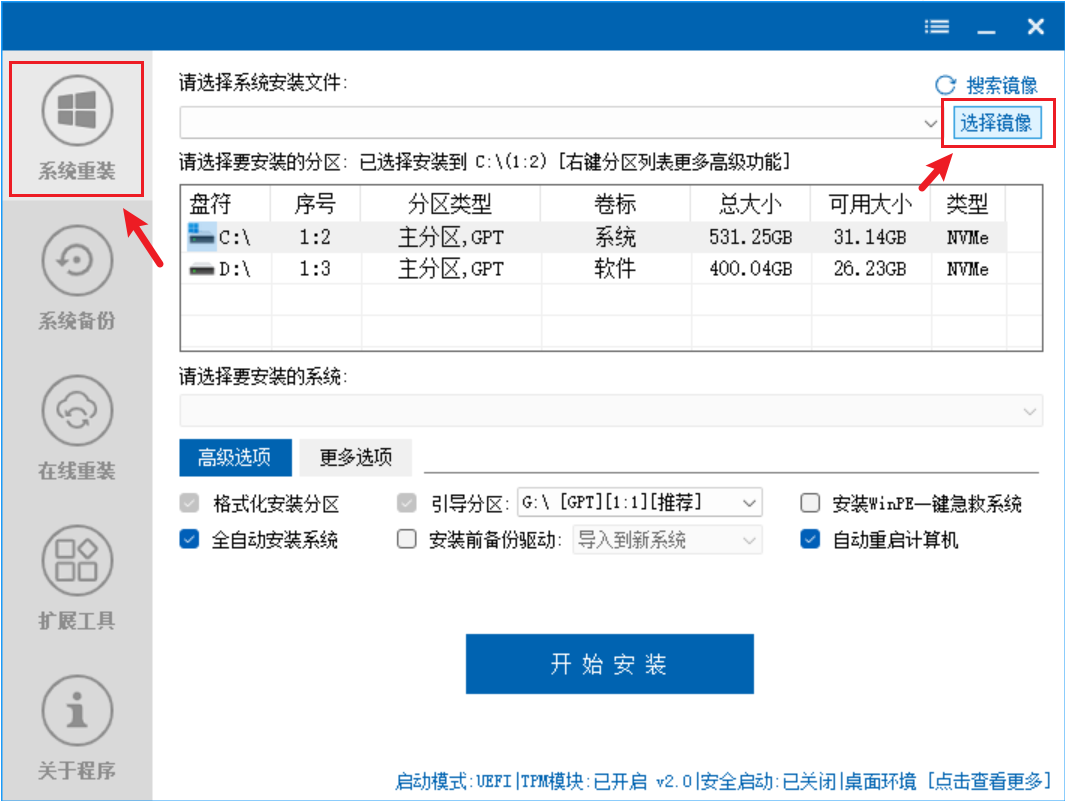Open the menu list icon in title bar

[x=936, y=27]
